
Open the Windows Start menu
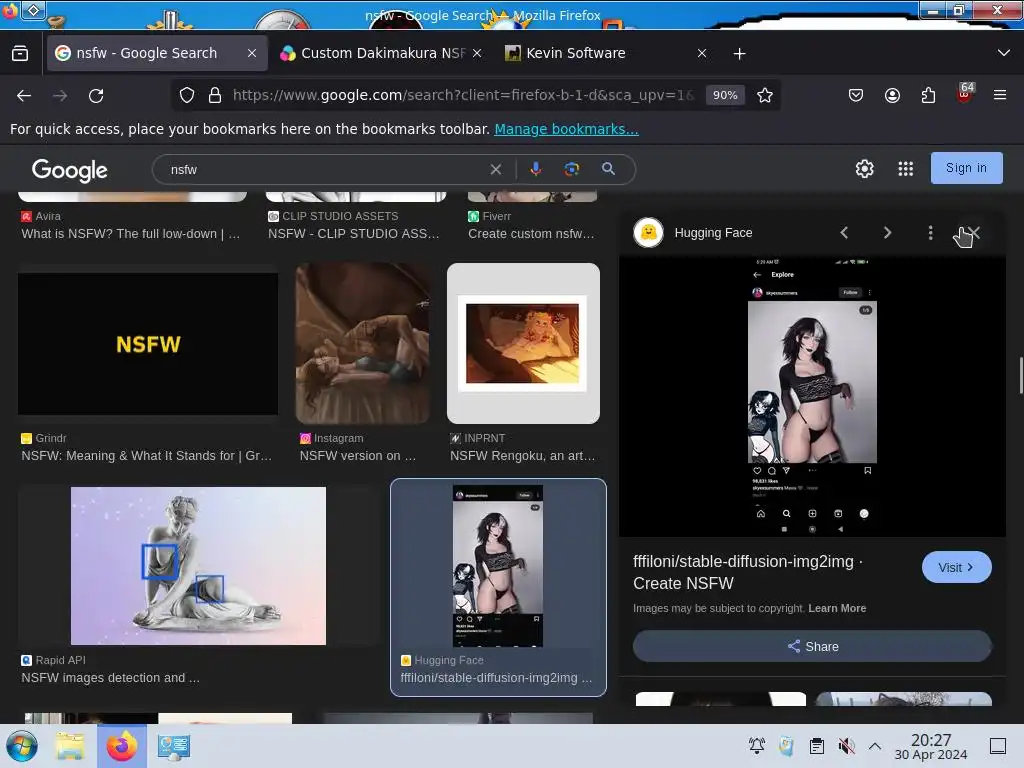tap(22, 746)
